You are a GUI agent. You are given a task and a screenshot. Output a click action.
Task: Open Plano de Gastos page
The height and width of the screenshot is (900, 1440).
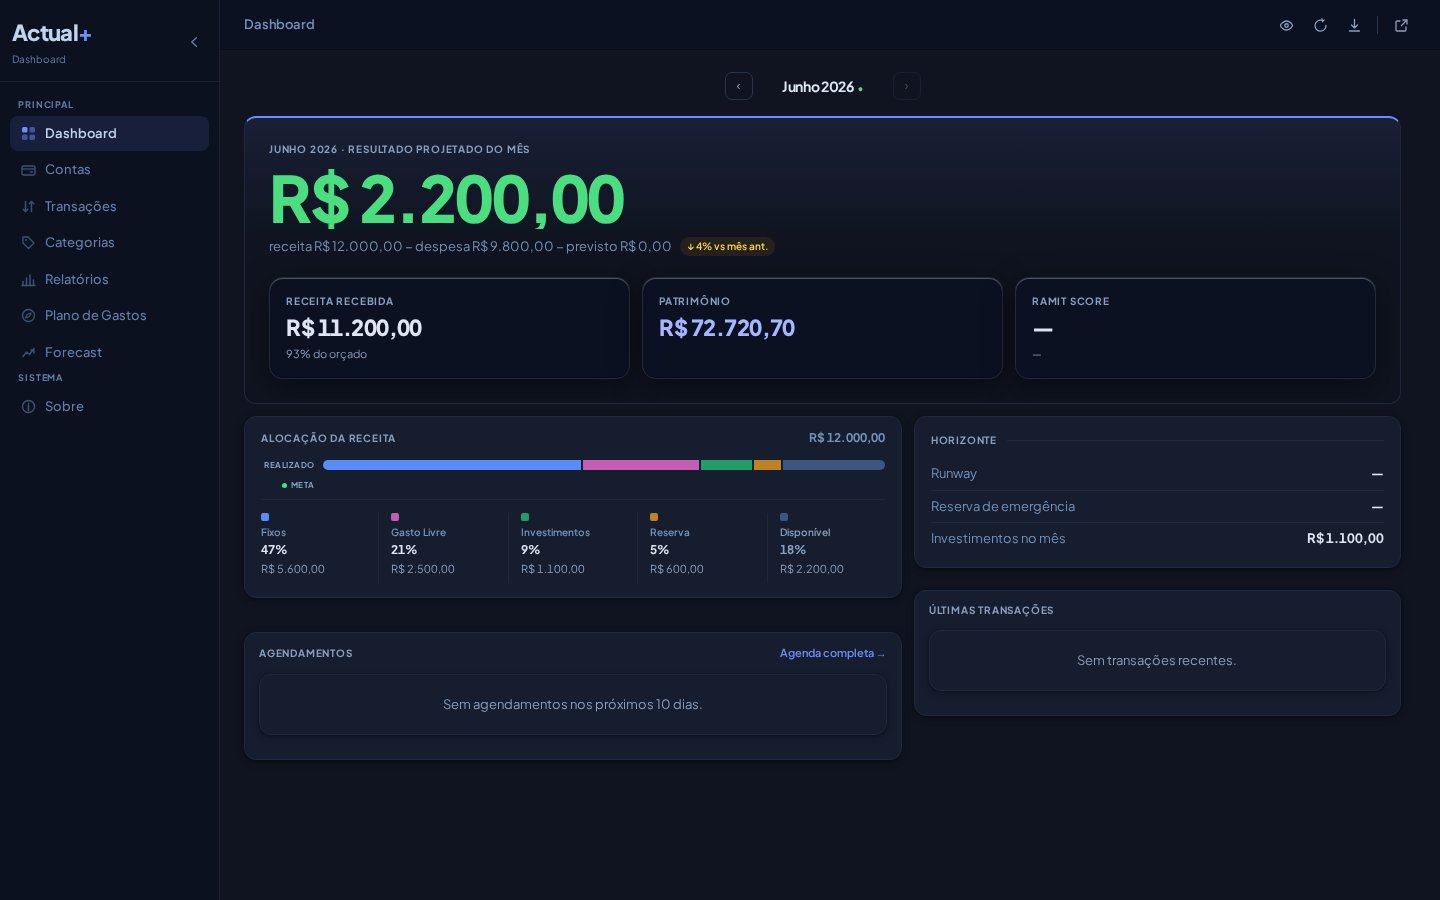click(109, 316)
